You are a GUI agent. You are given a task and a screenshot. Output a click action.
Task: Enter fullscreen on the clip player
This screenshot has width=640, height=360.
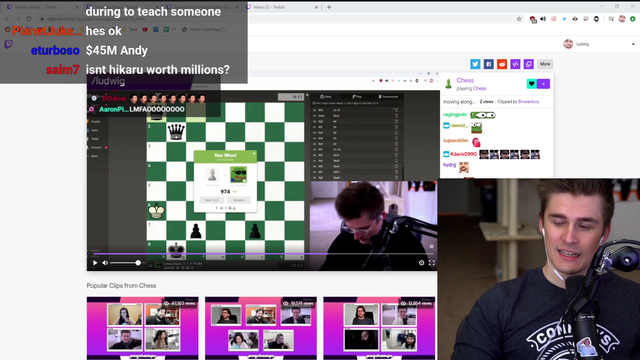point(432,263)
